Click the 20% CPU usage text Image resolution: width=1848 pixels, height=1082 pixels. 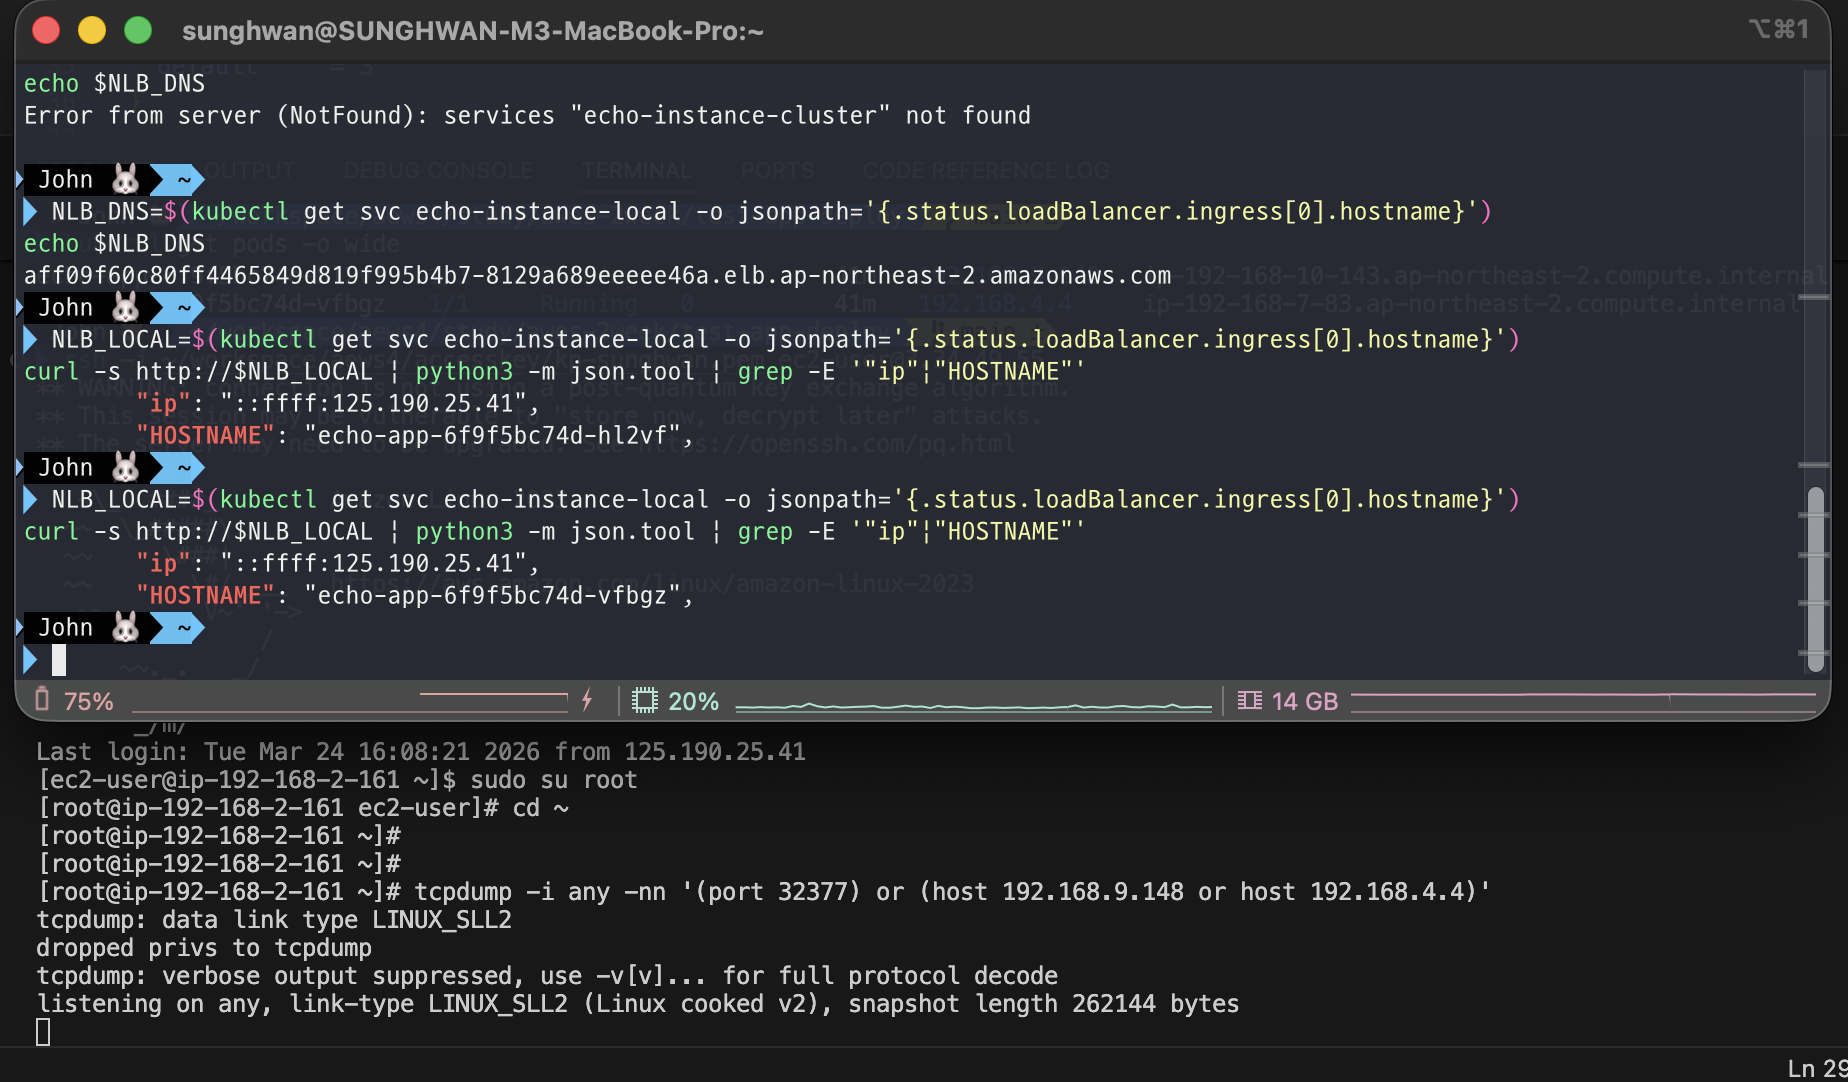click(693, 701)
